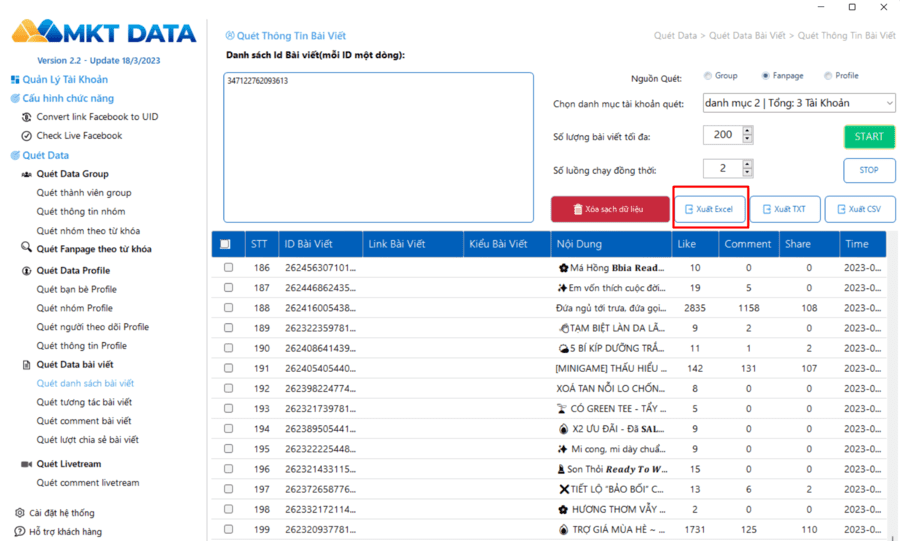The width and height of the screenshot is (900, 541).
Task: Click the Cấu hình chức năng icon
Action: tap(15, 99)
